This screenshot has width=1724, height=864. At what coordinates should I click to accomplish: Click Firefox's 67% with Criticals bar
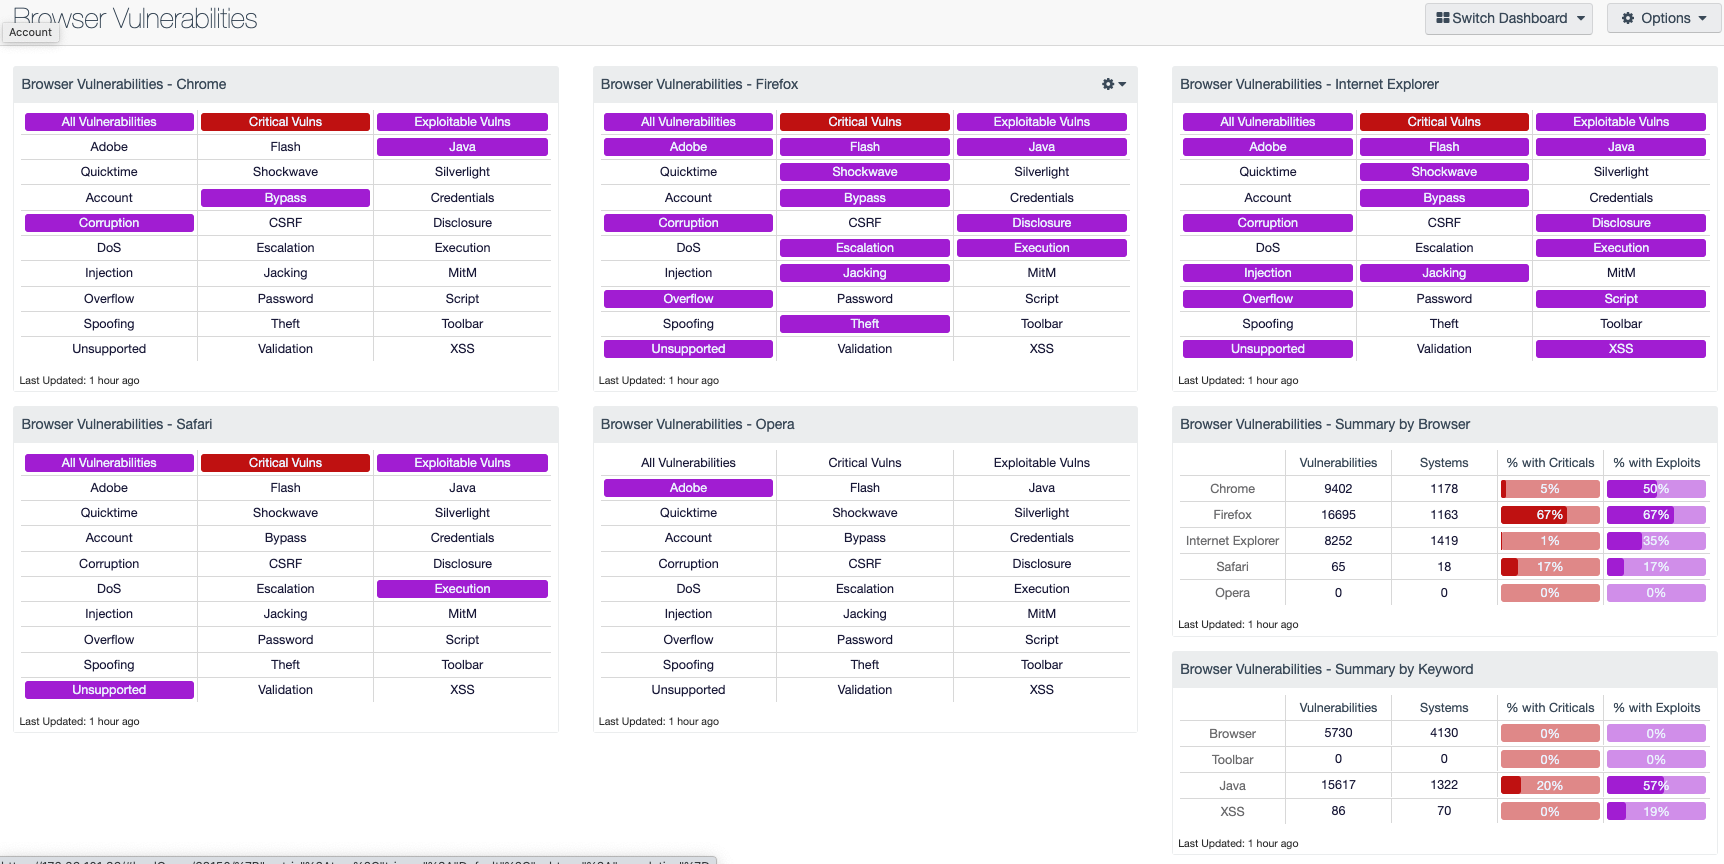point(1549,515)
